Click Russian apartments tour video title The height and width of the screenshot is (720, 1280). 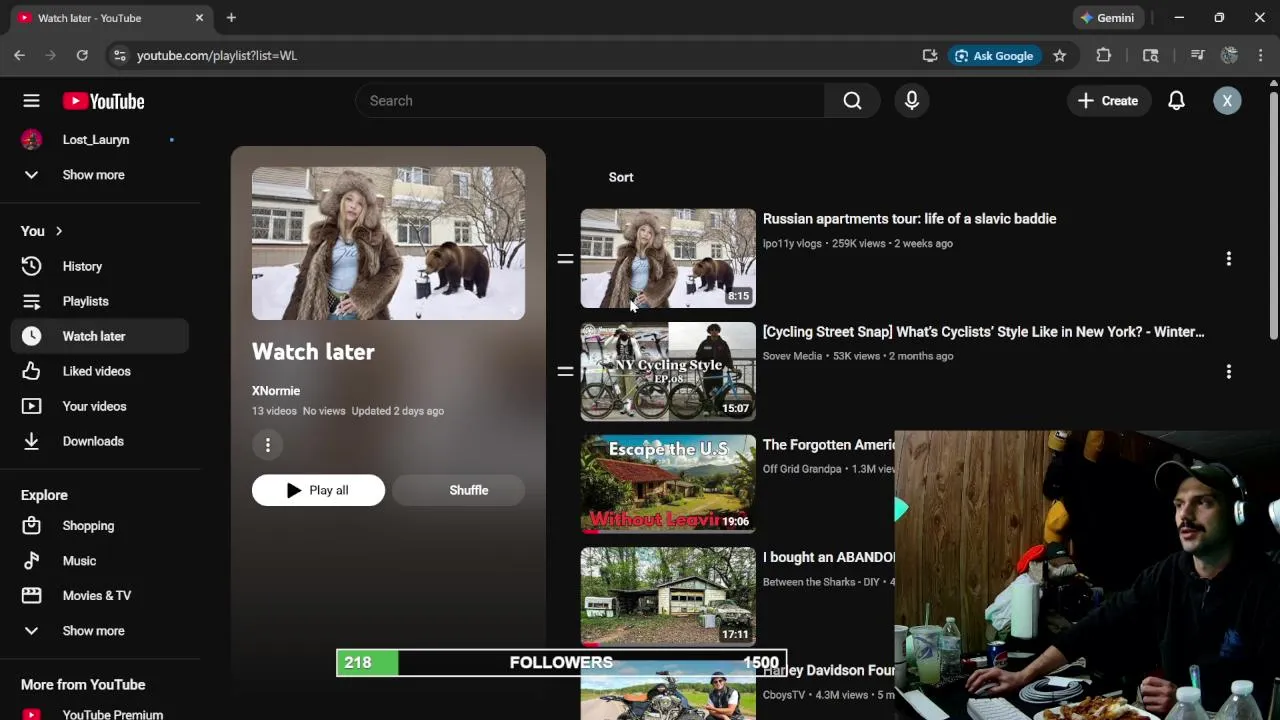909,219
